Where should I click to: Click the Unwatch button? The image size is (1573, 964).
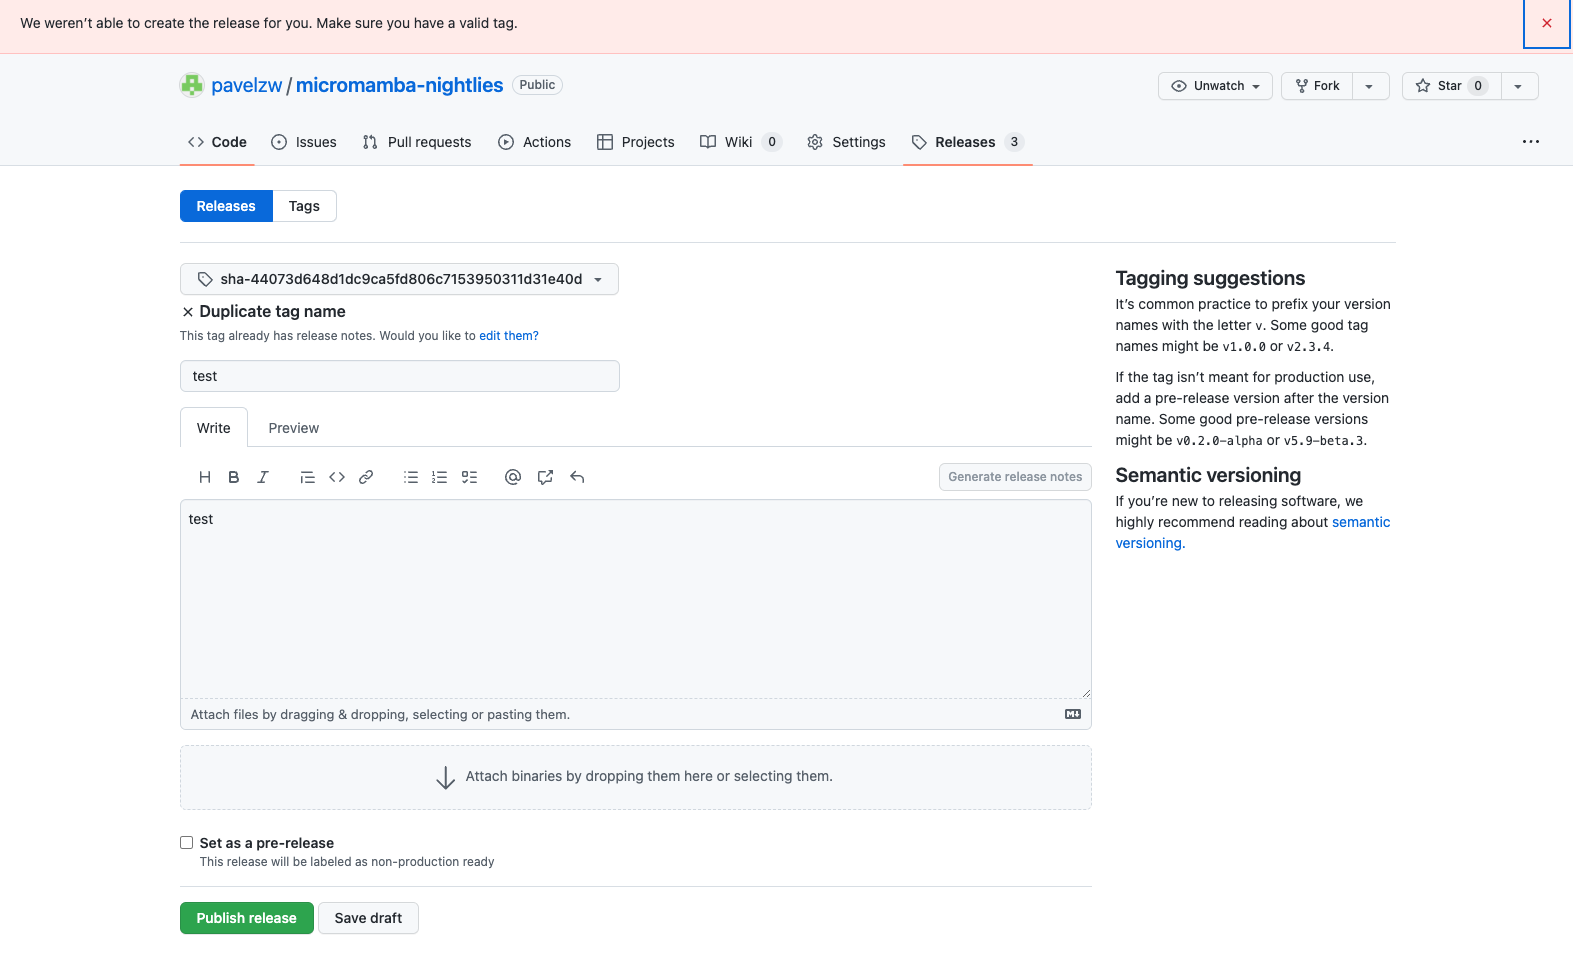pyautogui.click(x=1215, y=86)
